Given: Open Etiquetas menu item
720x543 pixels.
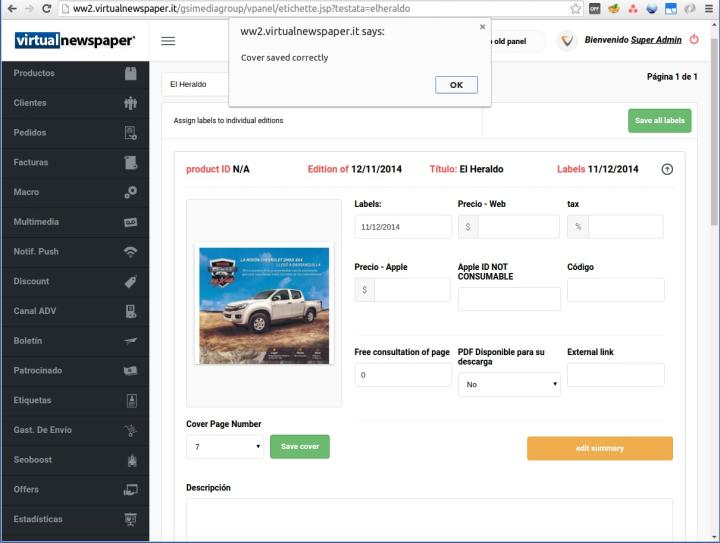Looking at the screenshot, I should point(75,400).
